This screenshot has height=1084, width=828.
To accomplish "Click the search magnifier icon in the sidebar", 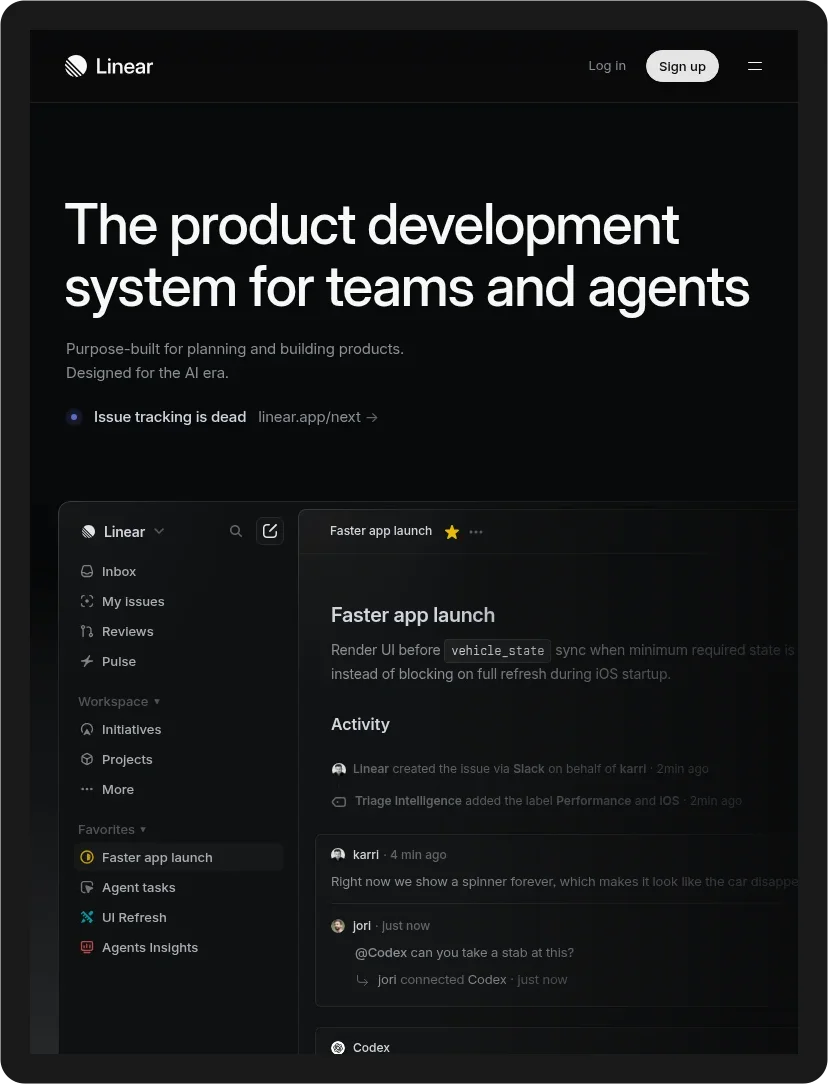I will 236,531.
